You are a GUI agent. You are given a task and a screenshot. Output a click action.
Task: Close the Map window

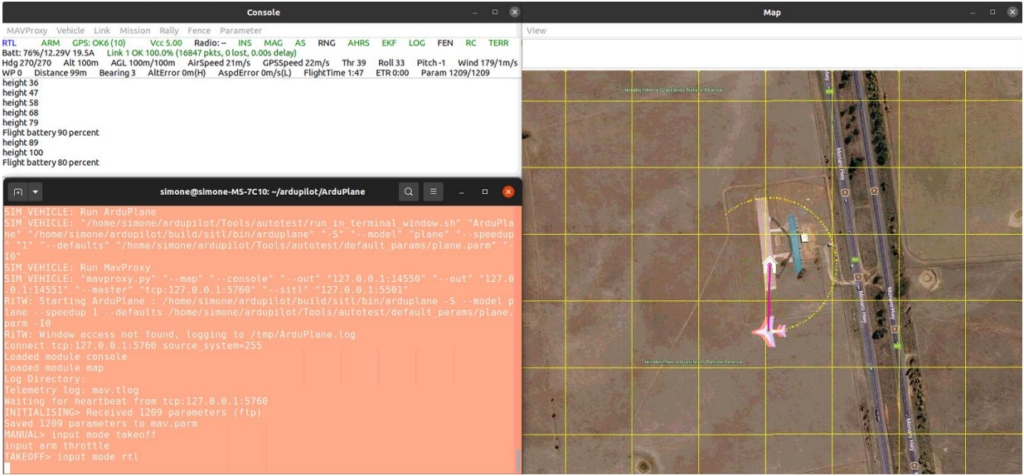[x=1013, y=12]
